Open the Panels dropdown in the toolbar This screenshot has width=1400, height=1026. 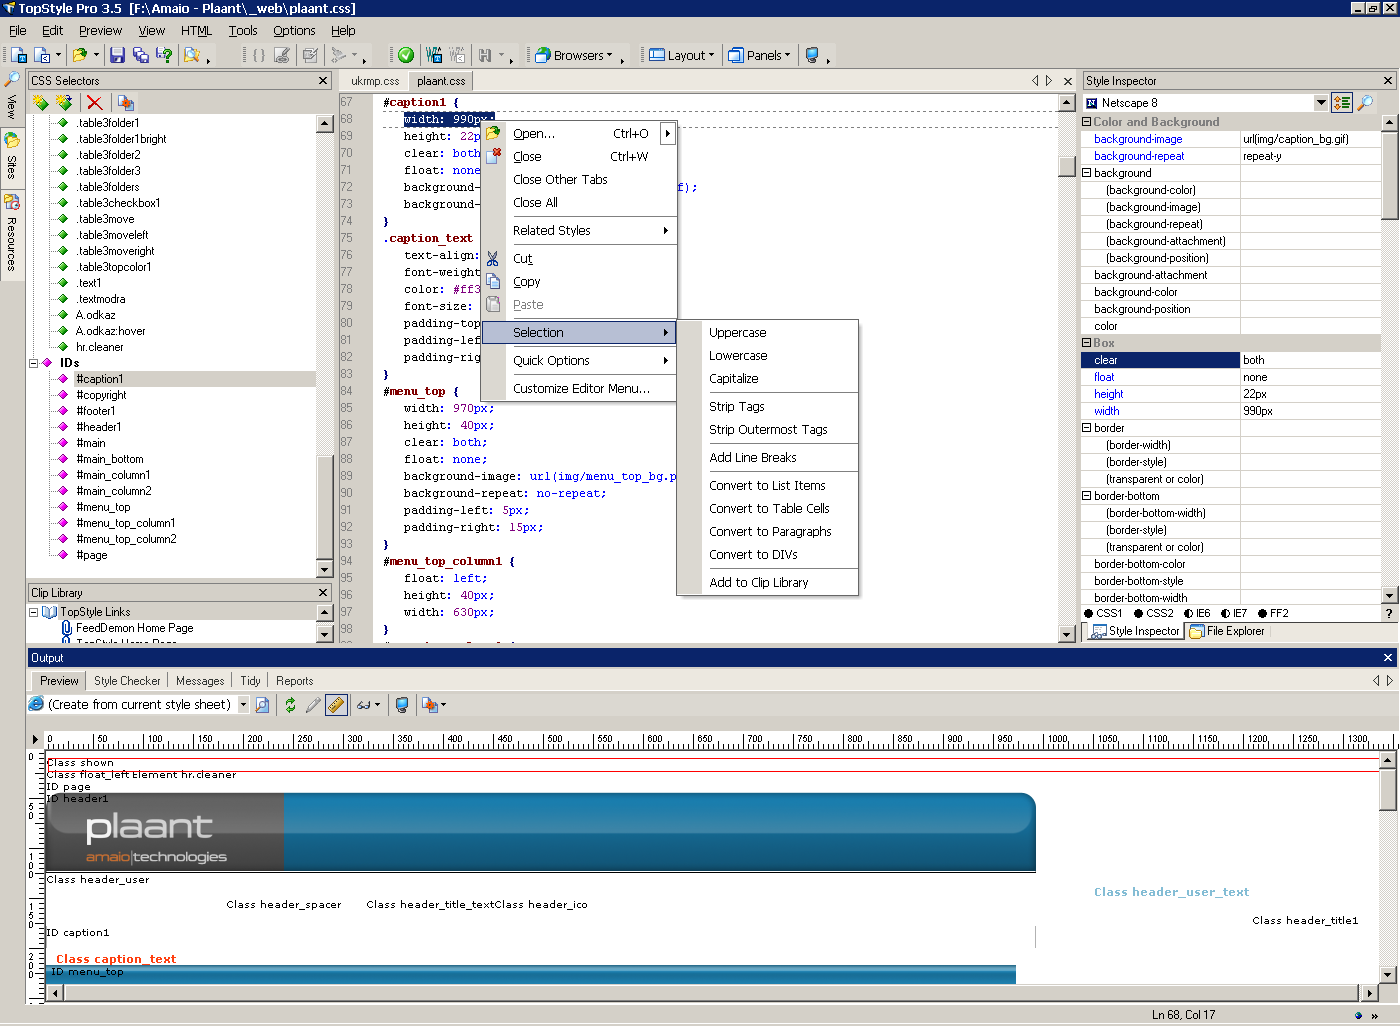coord(759,55)
